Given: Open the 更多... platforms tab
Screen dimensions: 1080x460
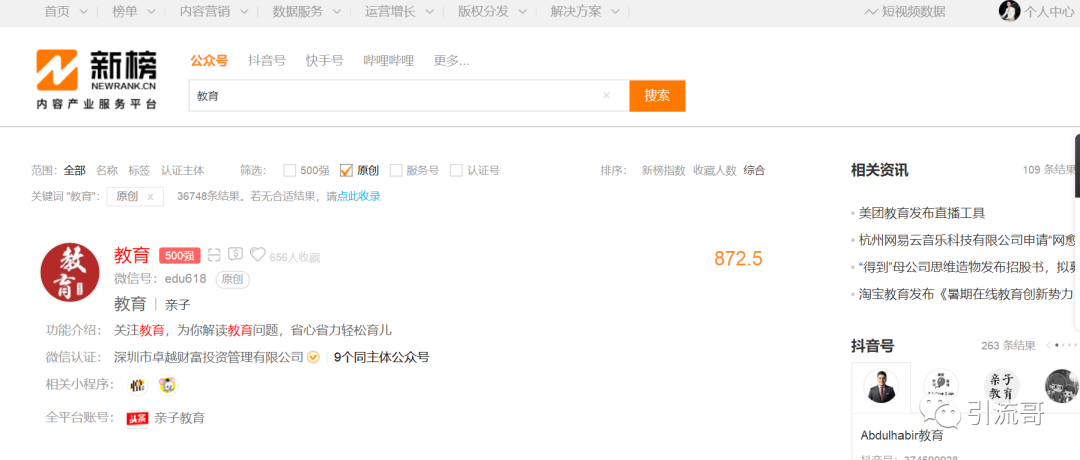Looking at the screenshot, I should point(451,61).
